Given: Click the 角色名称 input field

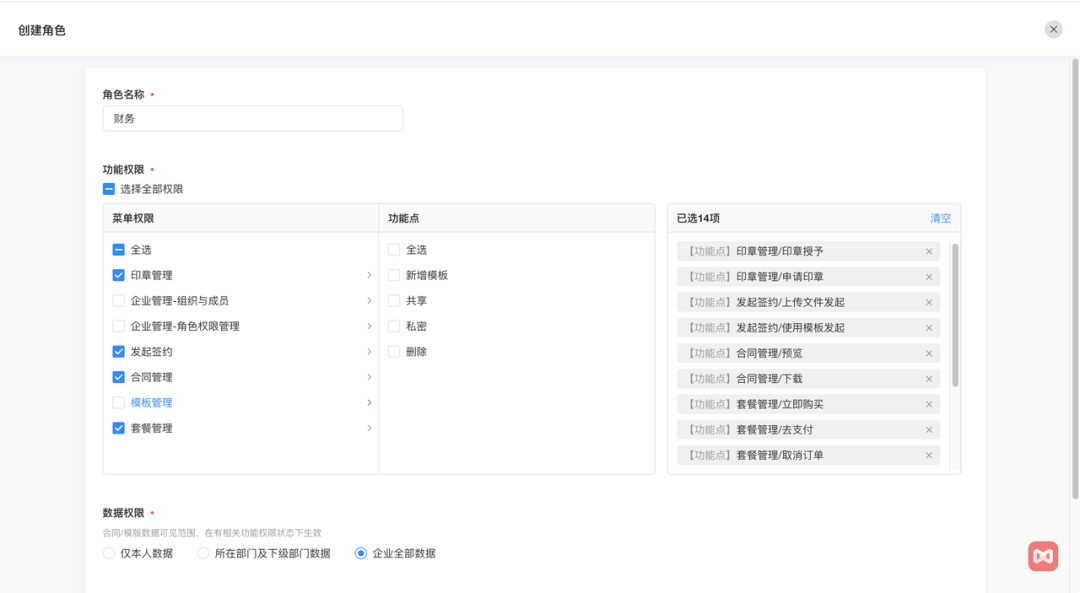Looking at the screenshot, I should point(253,118).
